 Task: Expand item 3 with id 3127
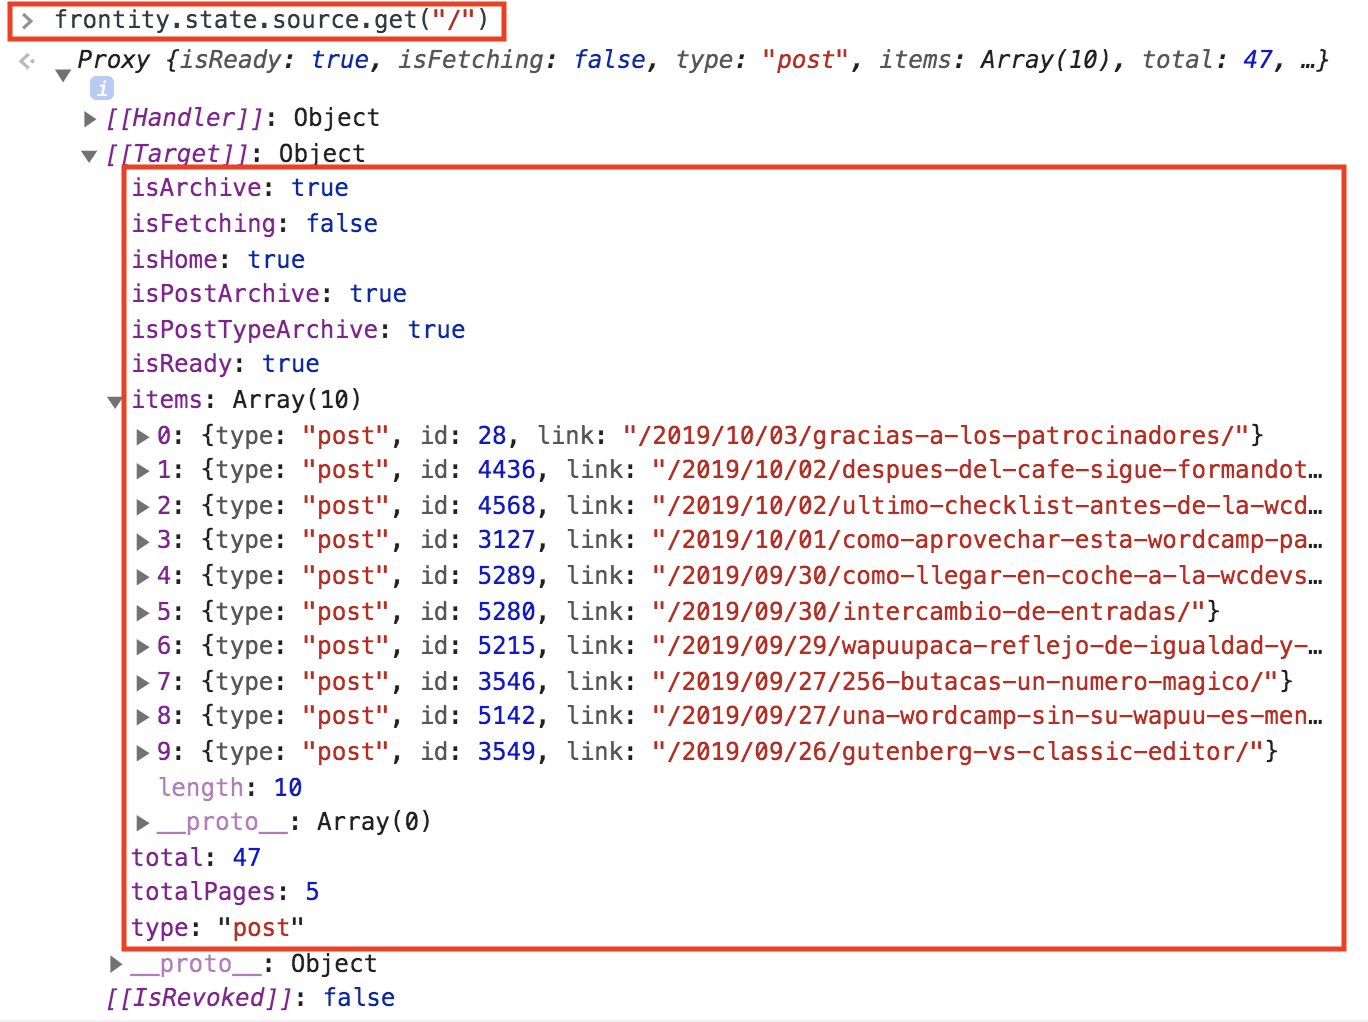(143, 541)
